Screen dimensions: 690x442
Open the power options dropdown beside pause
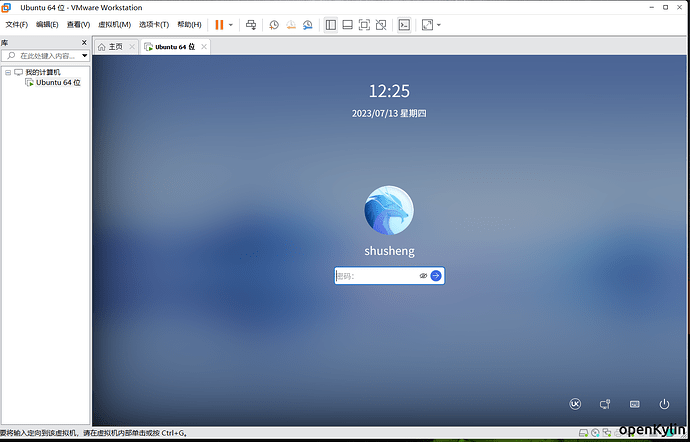[231, 24]
